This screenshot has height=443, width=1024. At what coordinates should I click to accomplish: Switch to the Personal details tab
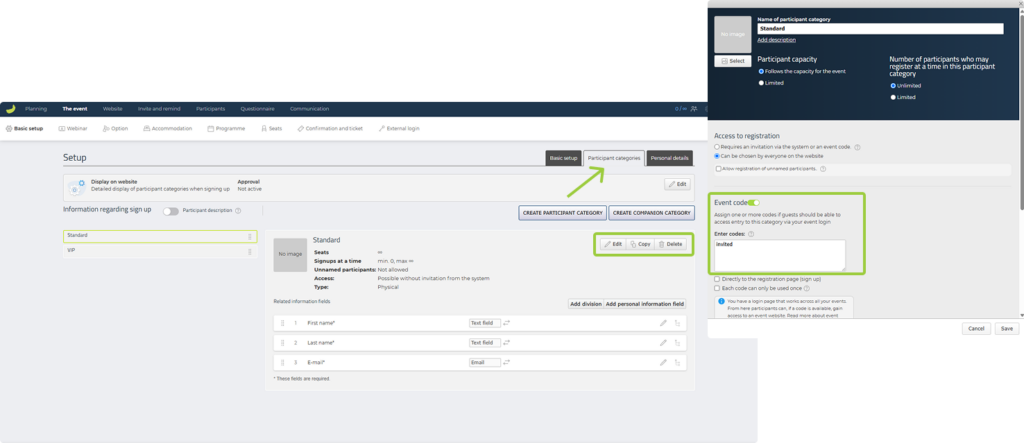click(x=670, y=158)
